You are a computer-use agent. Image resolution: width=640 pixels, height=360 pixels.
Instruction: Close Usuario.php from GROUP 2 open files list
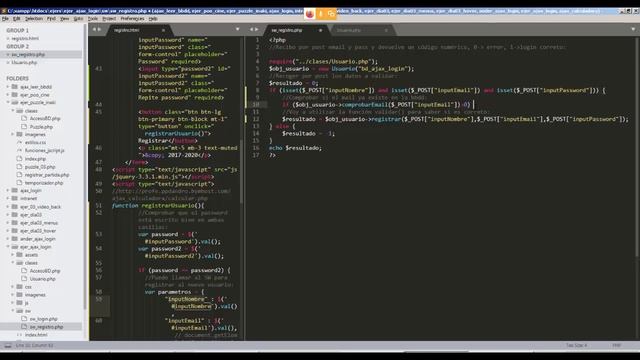(x=8, y=62)
